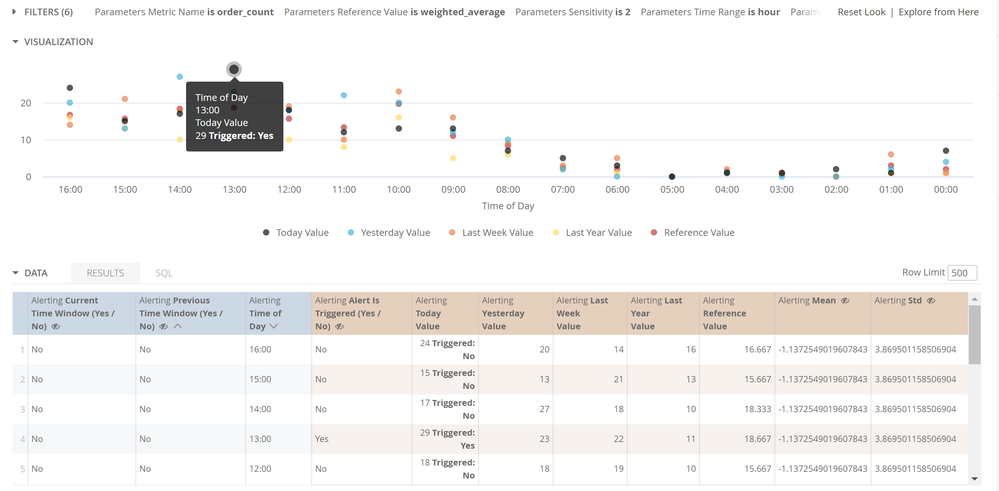The width and height of the screenshot is (999, 491).
Task: Click filter Parameters Sensitivity is 2
Action: [573, 12]
